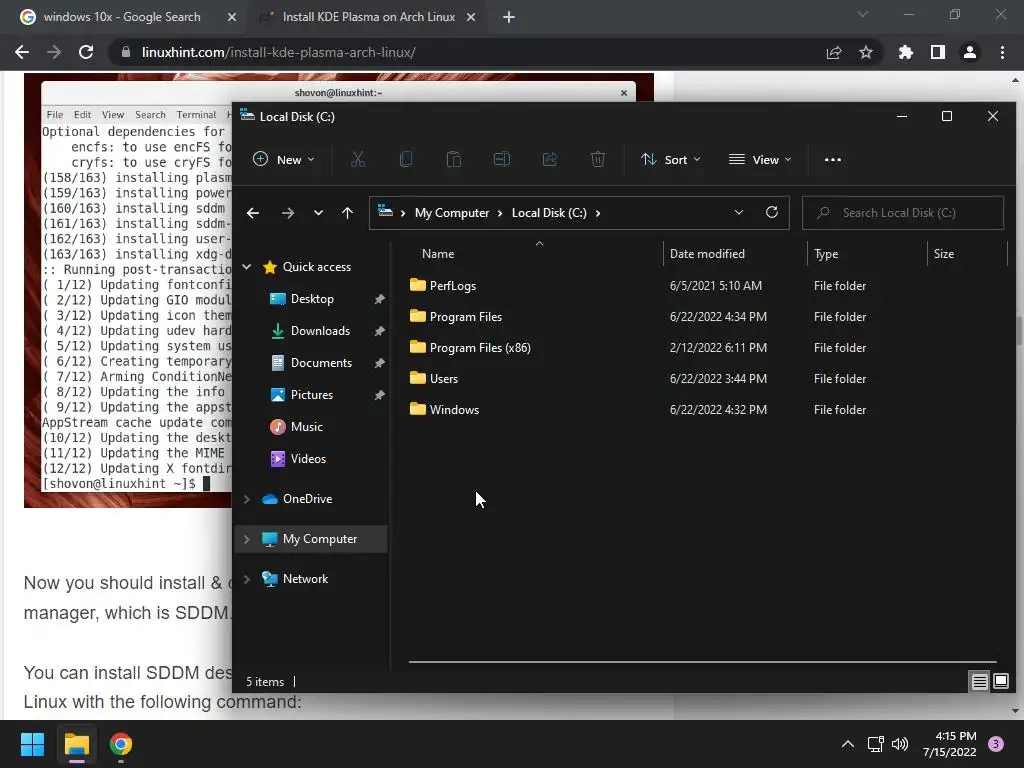This screenshot has width=1024, height=768.
Task: Click the Chrome address bar URL
Action: (x=279, y=52)
